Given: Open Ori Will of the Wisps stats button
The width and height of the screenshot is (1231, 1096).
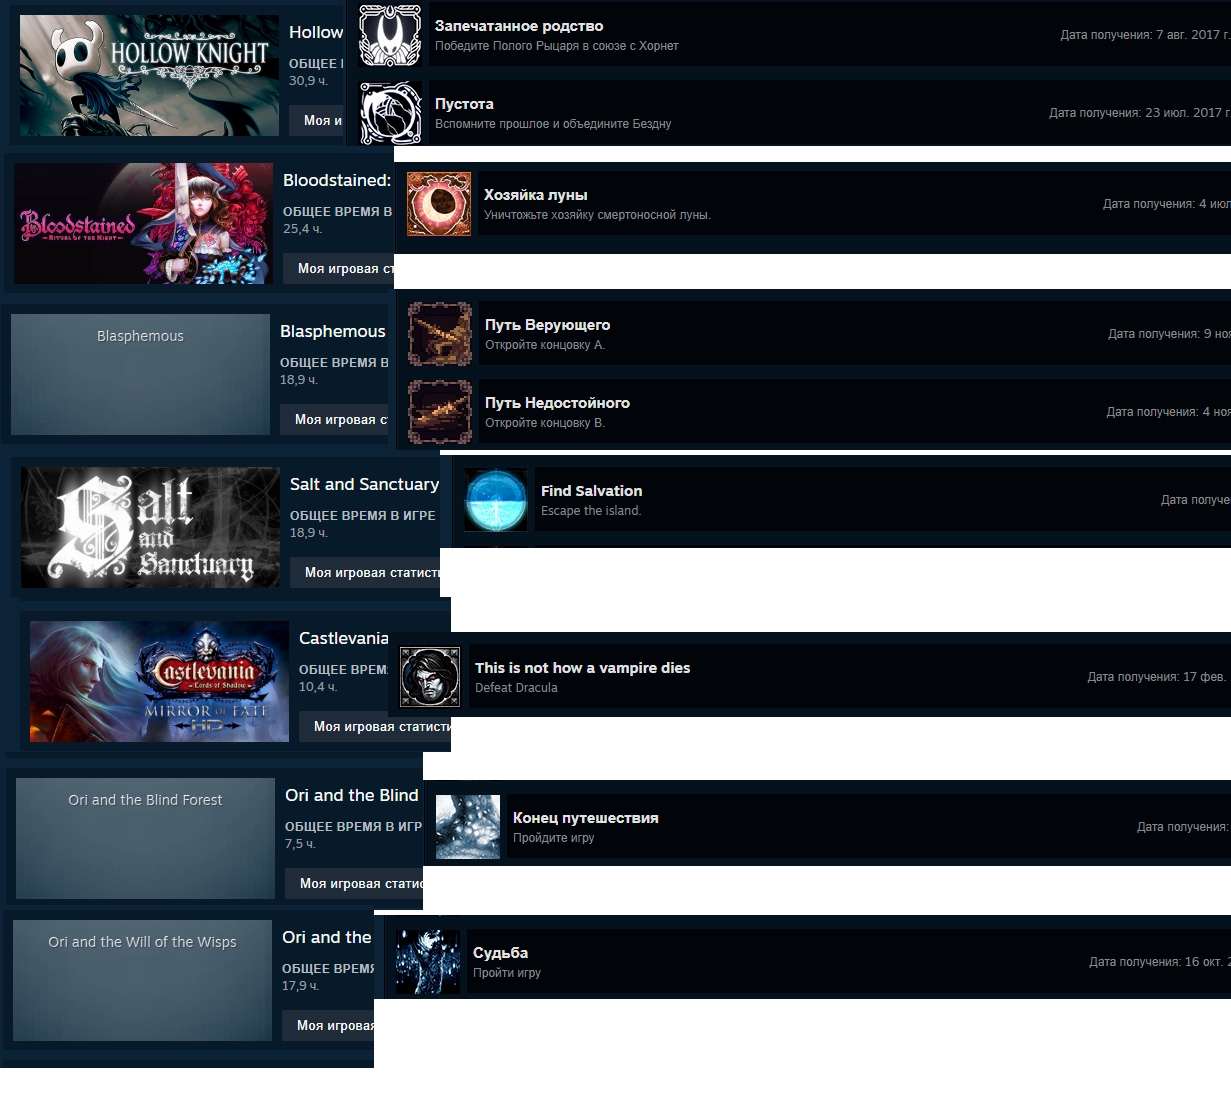Looking at the screenshot, I should tap(328, 1025).
